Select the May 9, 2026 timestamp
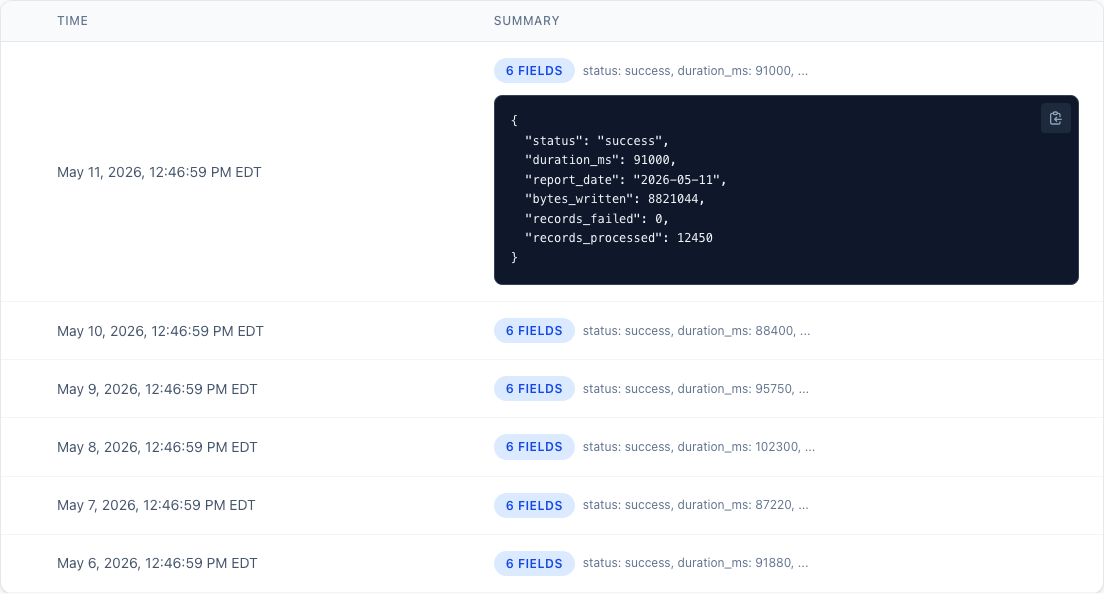 coord(157,389)
